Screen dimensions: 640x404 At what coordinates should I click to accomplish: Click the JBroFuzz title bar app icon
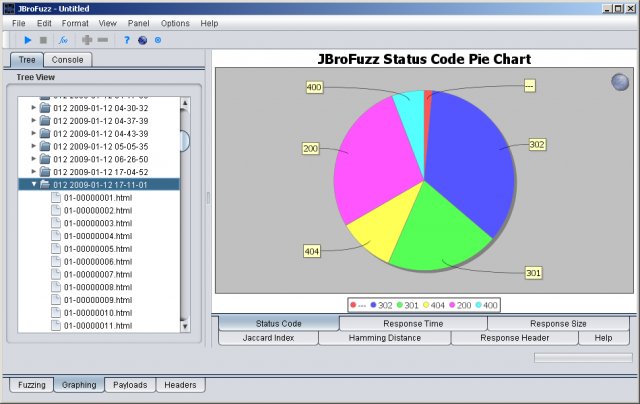[9, 8]
